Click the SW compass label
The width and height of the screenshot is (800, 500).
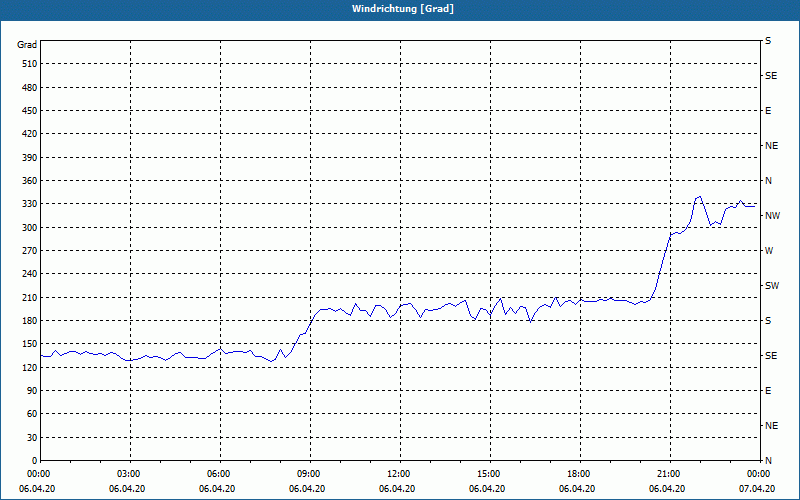click(x=772, y=286)
